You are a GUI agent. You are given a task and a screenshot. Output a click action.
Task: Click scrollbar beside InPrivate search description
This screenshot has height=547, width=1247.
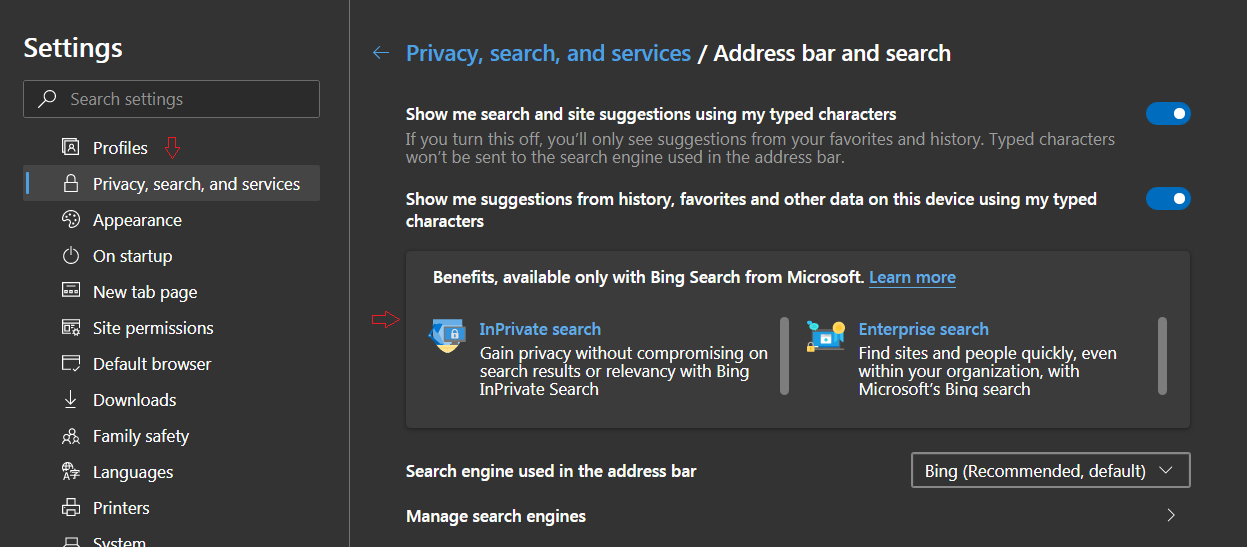coord(784,357)
